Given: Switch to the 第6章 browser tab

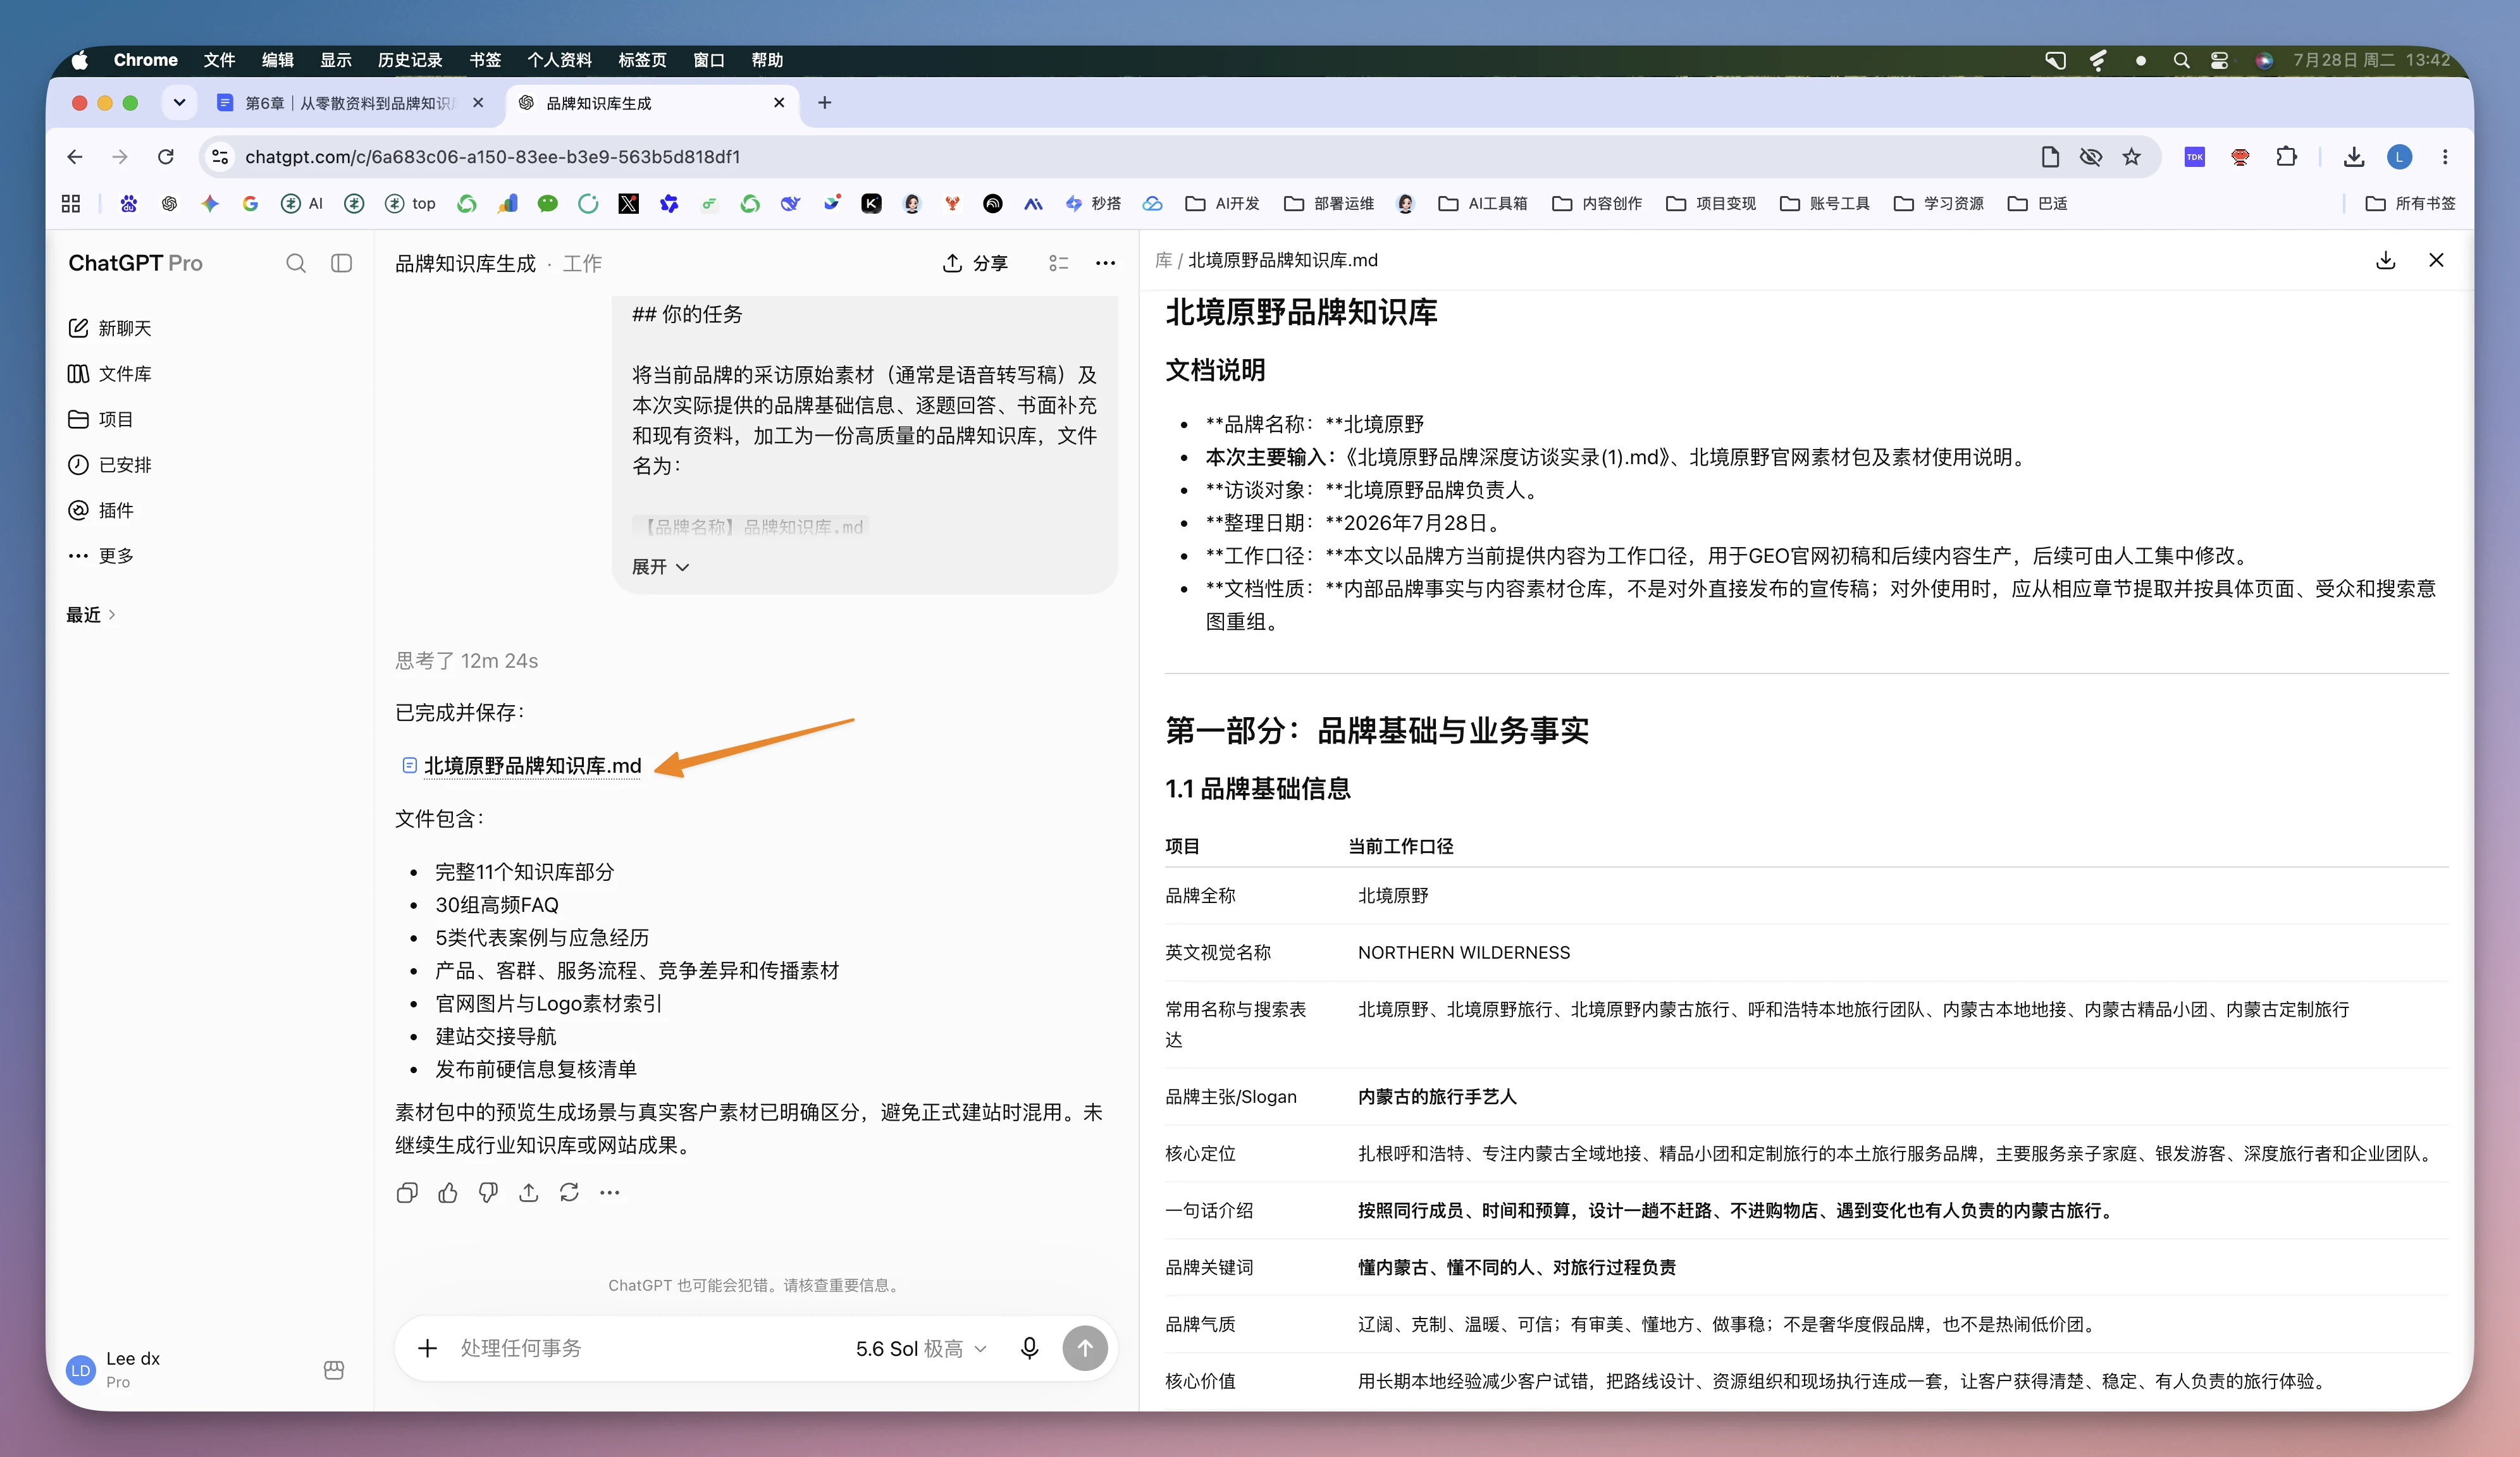Looking at the screenshot, I should pyautogui.click(x=350, y=102).
